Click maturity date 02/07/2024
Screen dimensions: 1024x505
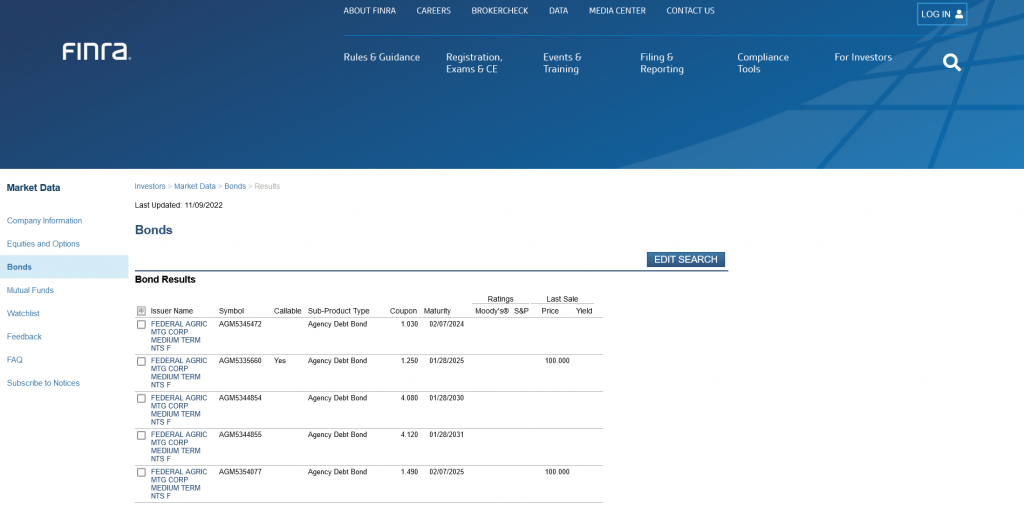[x=447, y=324]
